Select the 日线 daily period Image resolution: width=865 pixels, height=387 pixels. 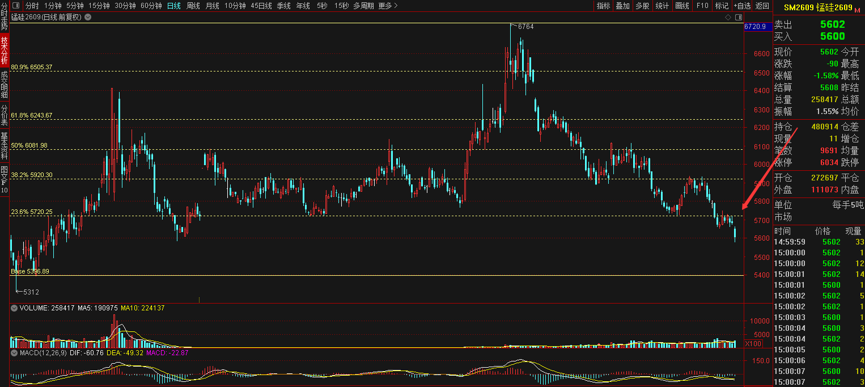174,6
